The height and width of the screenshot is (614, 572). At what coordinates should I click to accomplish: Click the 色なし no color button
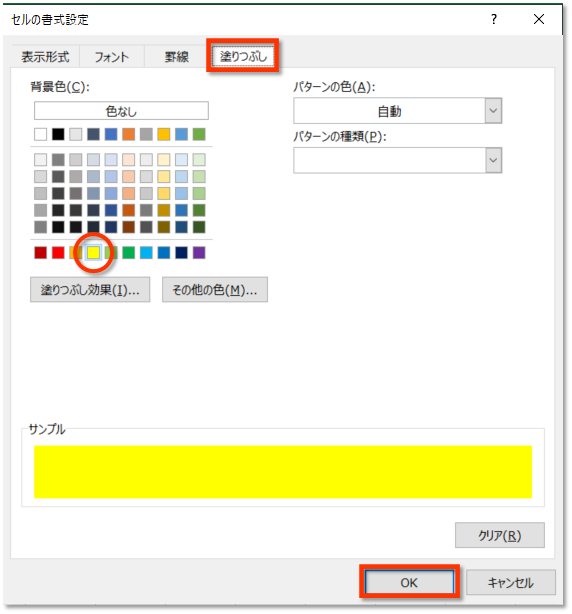pos(121,111)
